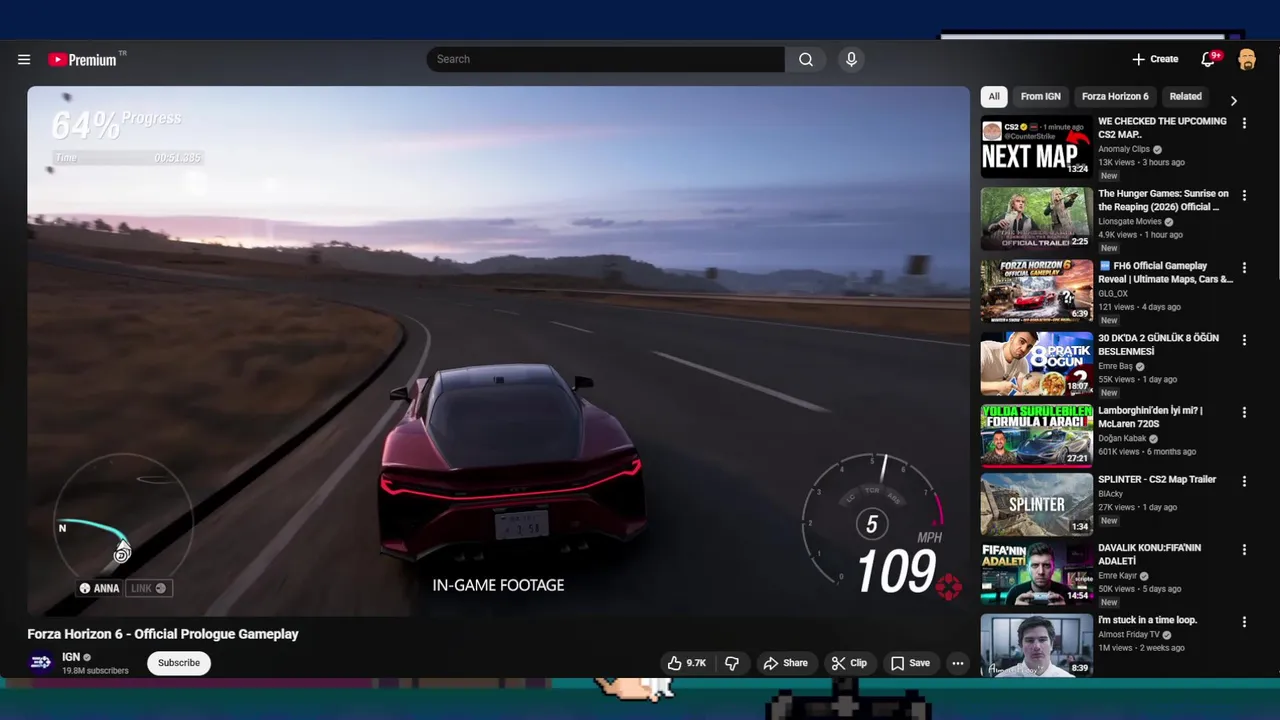This screenshot has height=720, width=1280.
Task: Open title SPLINTER - CS2 Map Trailer
Action: [x=1157, y=479]
